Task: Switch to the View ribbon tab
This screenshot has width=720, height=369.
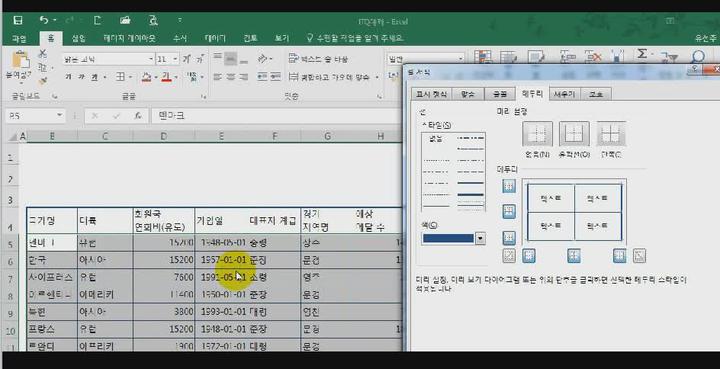Action: (281, 38)
